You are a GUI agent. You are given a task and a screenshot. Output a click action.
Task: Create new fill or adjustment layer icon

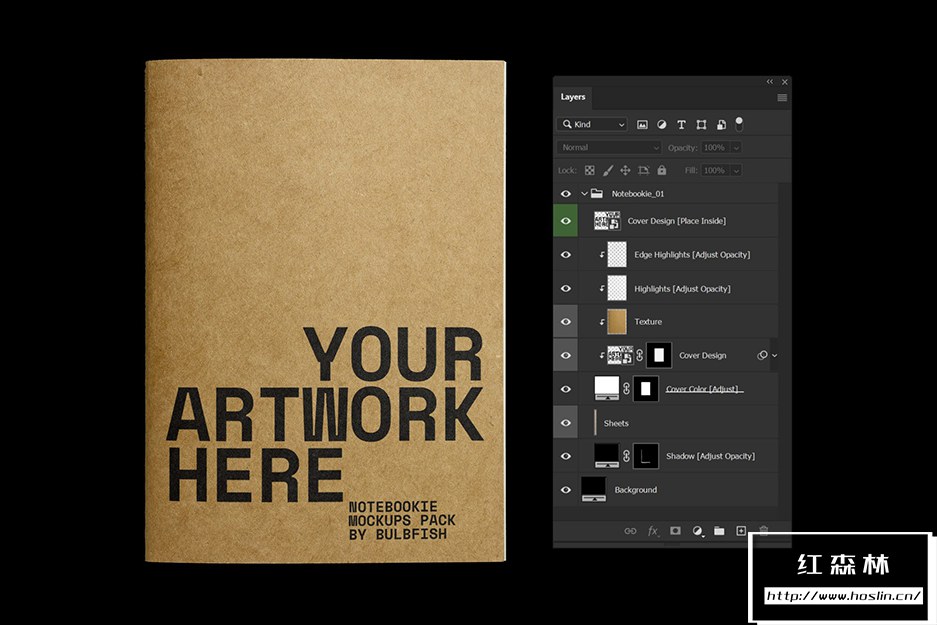(x=697, y=531)
